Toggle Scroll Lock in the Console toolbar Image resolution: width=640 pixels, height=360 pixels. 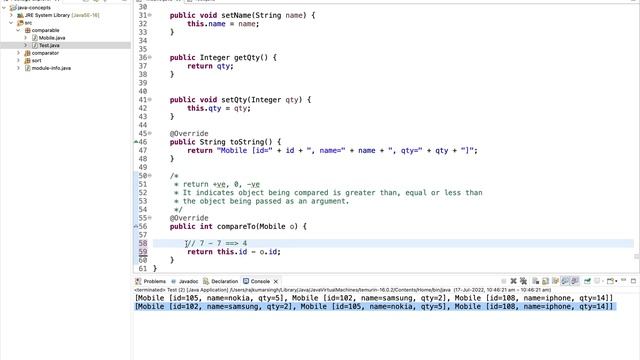pos(545,281)
